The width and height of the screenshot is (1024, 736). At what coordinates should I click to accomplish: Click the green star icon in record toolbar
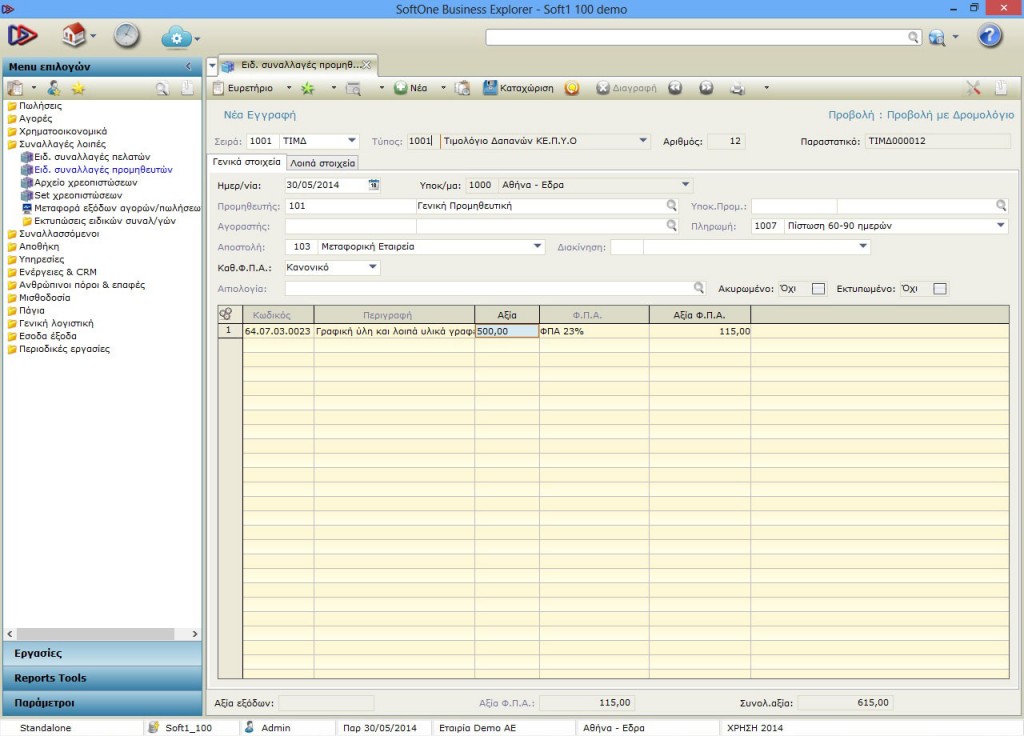(x=308, y=88)
